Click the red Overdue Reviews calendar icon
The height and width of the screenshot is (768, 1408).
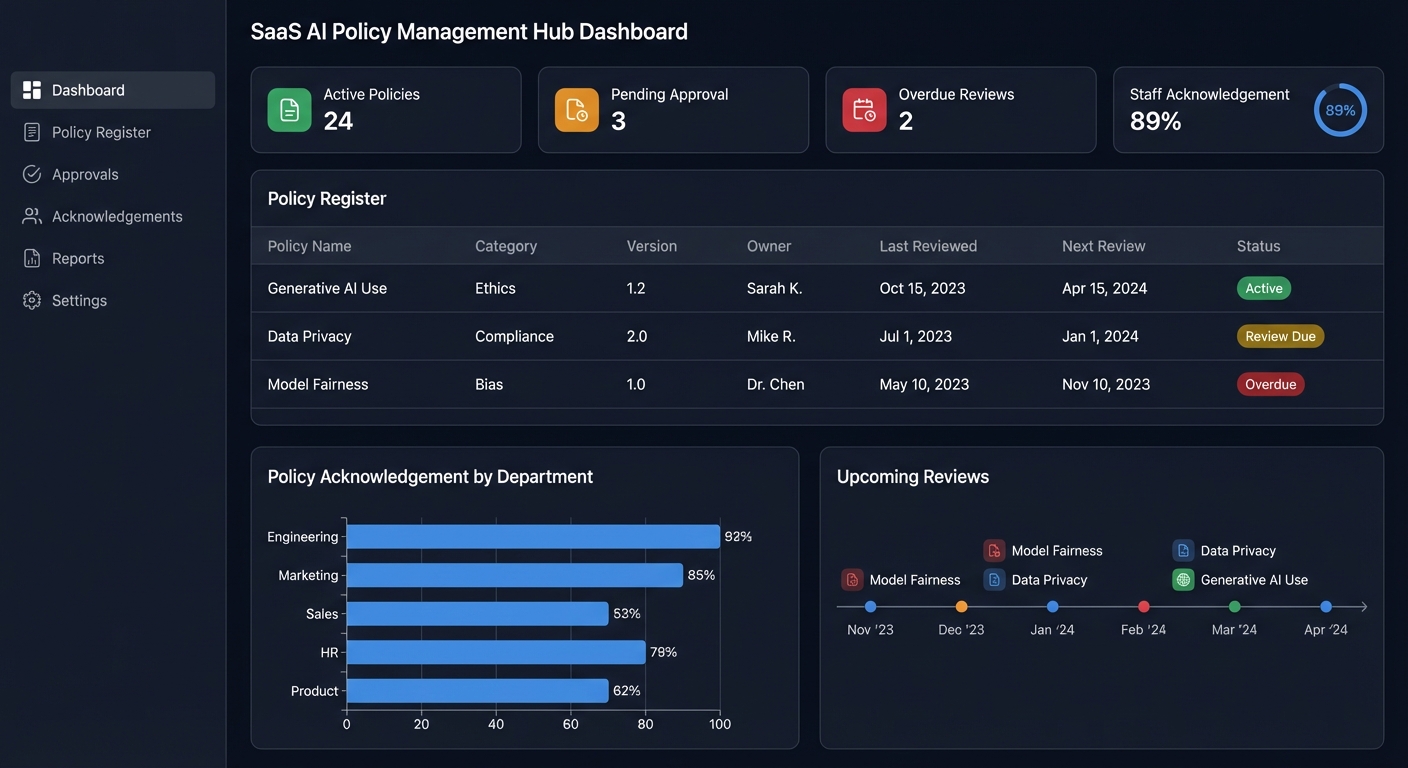coord(863,109)
